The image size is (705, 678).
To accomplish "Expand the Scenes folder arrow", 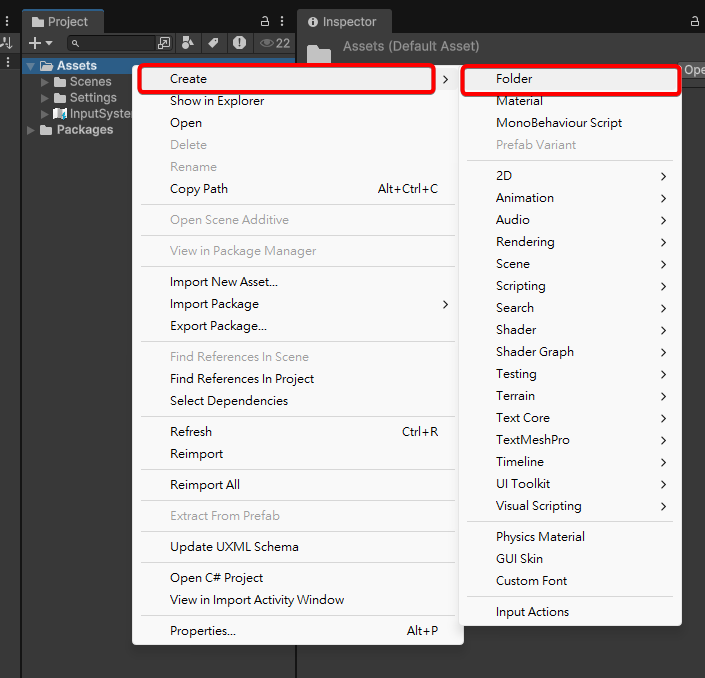I will click(45, 82).
